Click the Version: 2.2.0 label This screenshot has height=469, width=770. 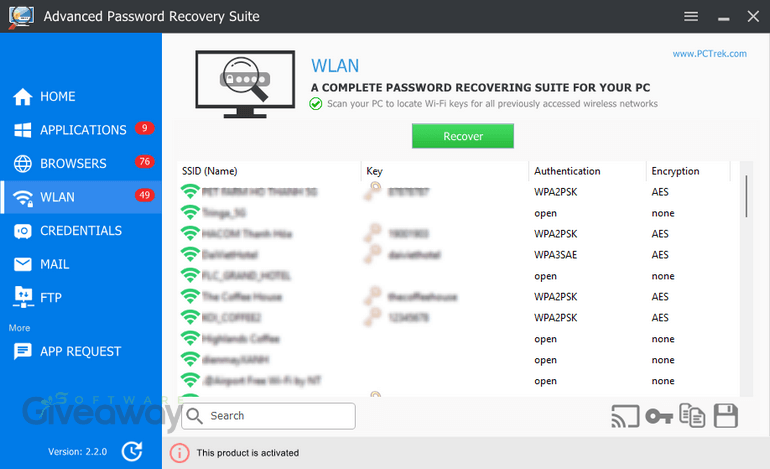coord(77,452)
